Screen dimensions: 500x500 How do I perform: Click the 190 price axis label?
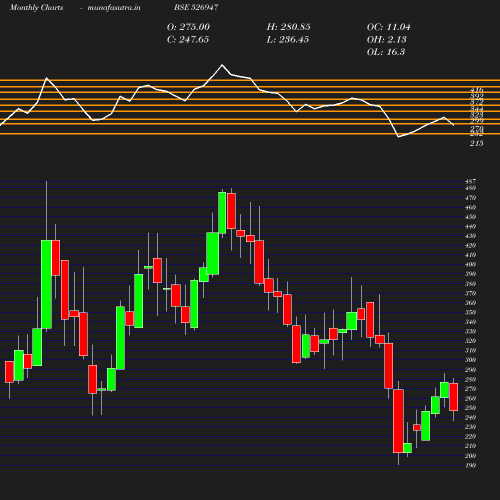[471, 465]
